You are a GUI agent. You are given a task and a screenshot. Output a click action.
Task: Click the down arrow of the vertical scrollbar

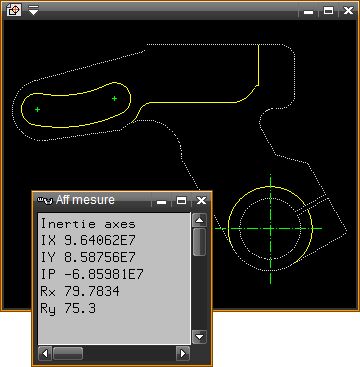pyautogui.click(x=199, y=337)
